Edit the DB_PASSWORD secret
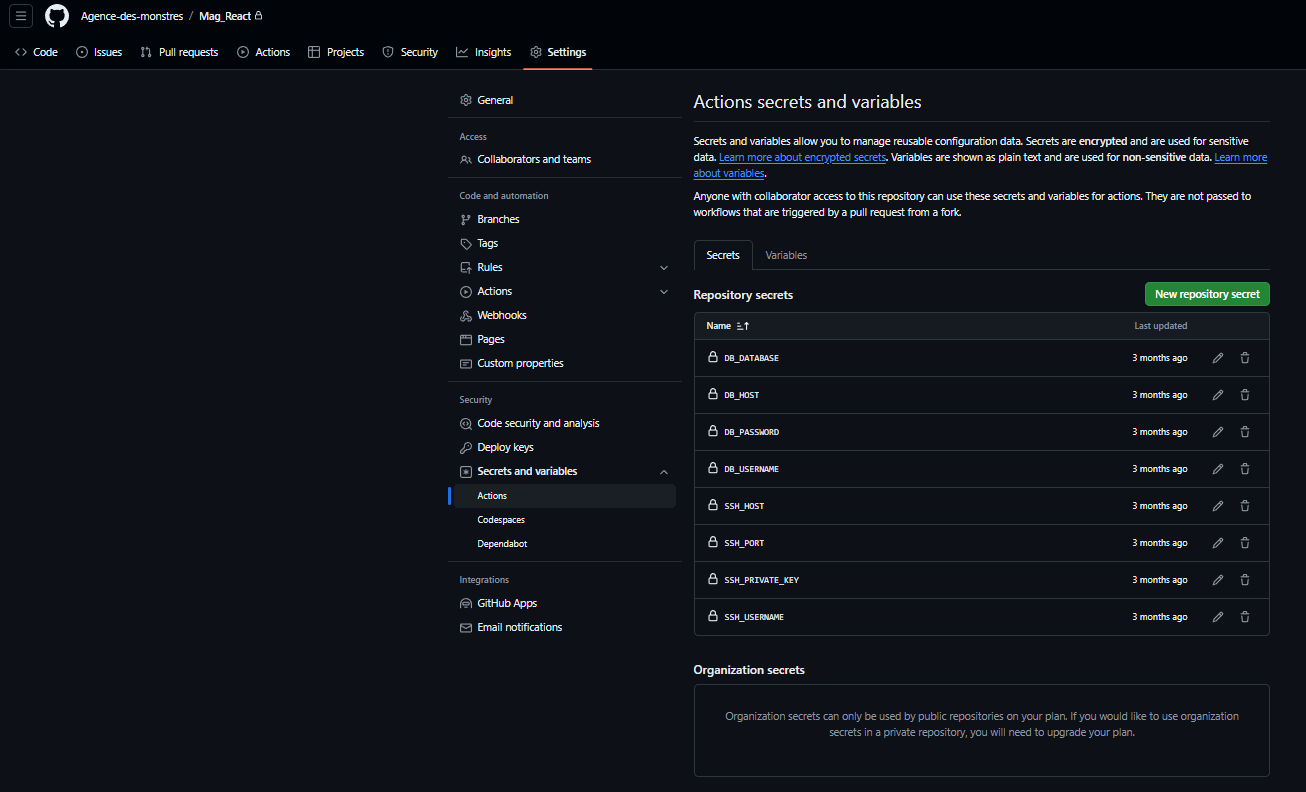Screen dimensions: 1306x792 [1217, 432]
